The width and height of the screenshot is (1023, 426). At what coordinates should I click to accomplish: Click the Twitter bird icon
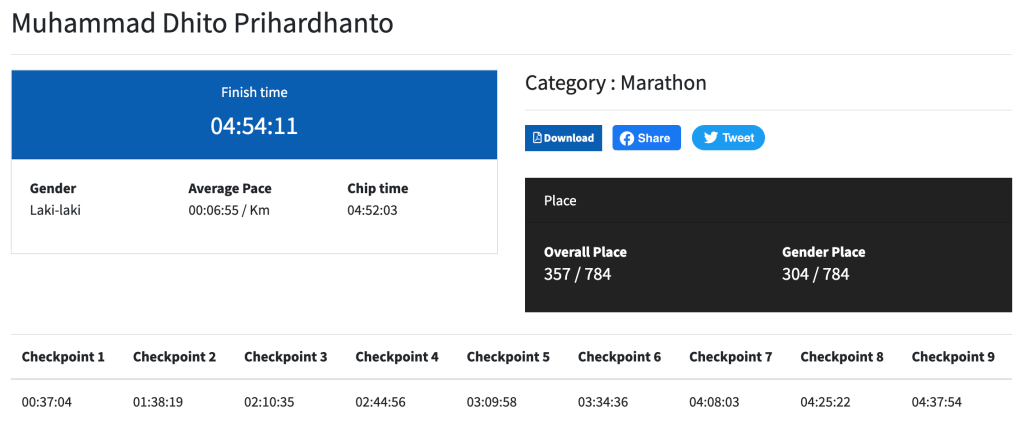coord(710,138)
